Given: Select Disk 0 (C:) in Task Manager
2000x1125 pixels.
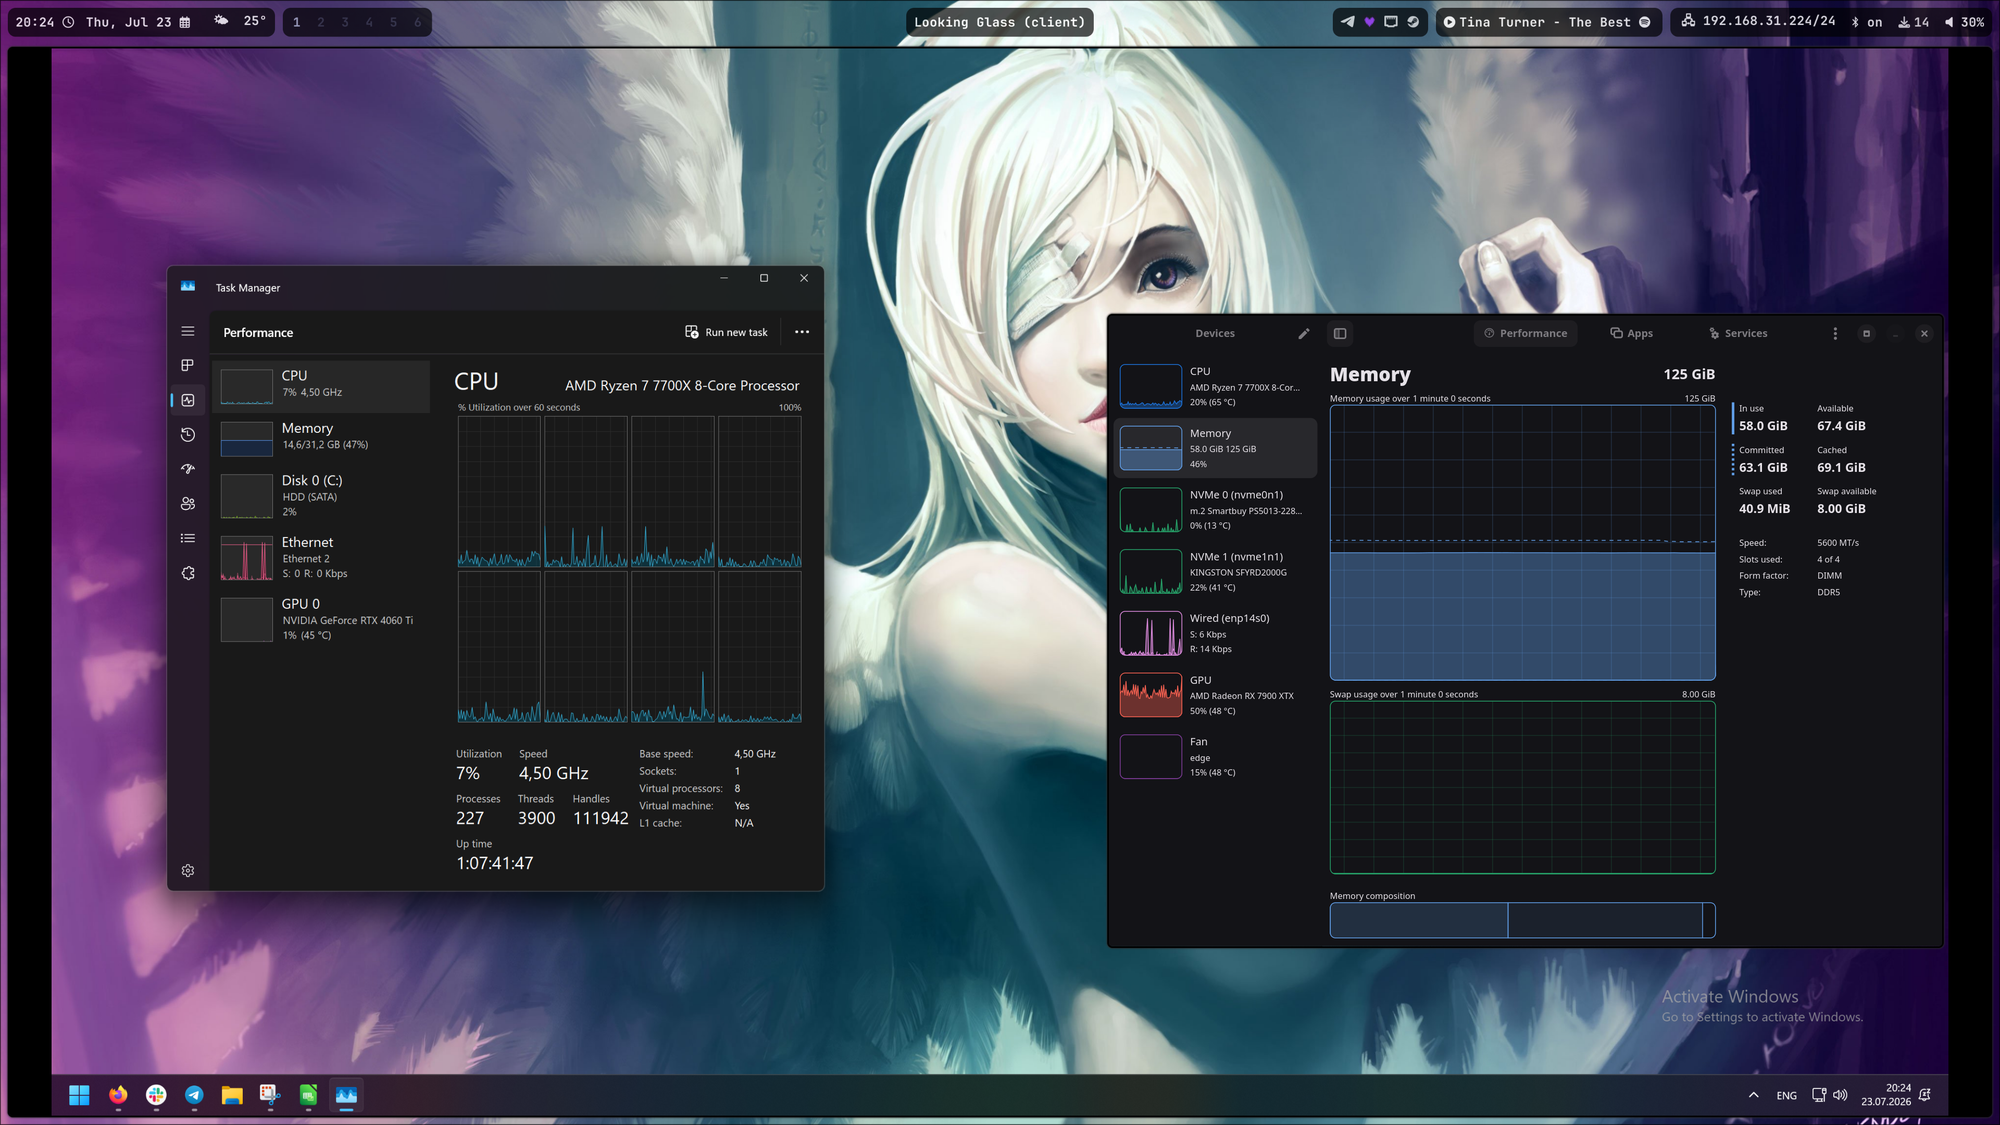Looking at the screenshot, I should 321,496.
